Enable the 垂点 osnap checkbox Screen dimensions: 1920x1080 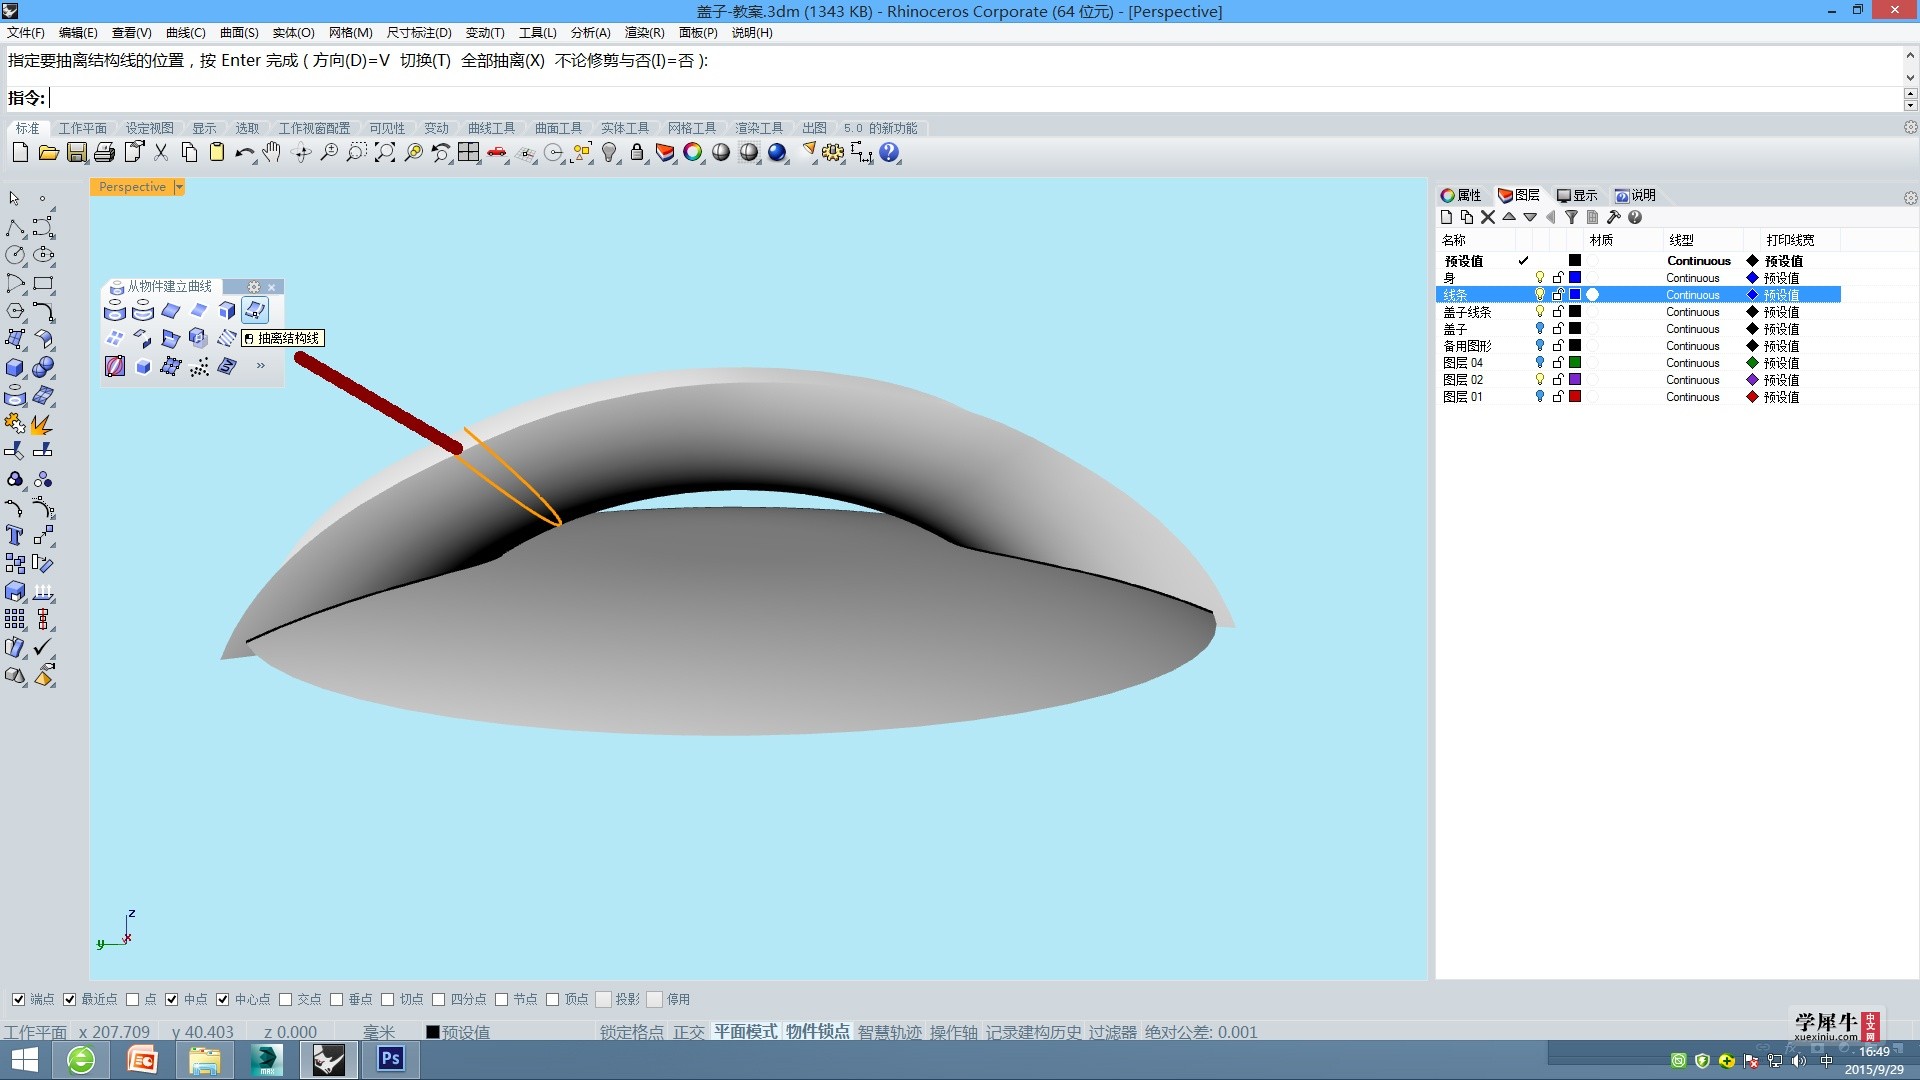[337, 999]
